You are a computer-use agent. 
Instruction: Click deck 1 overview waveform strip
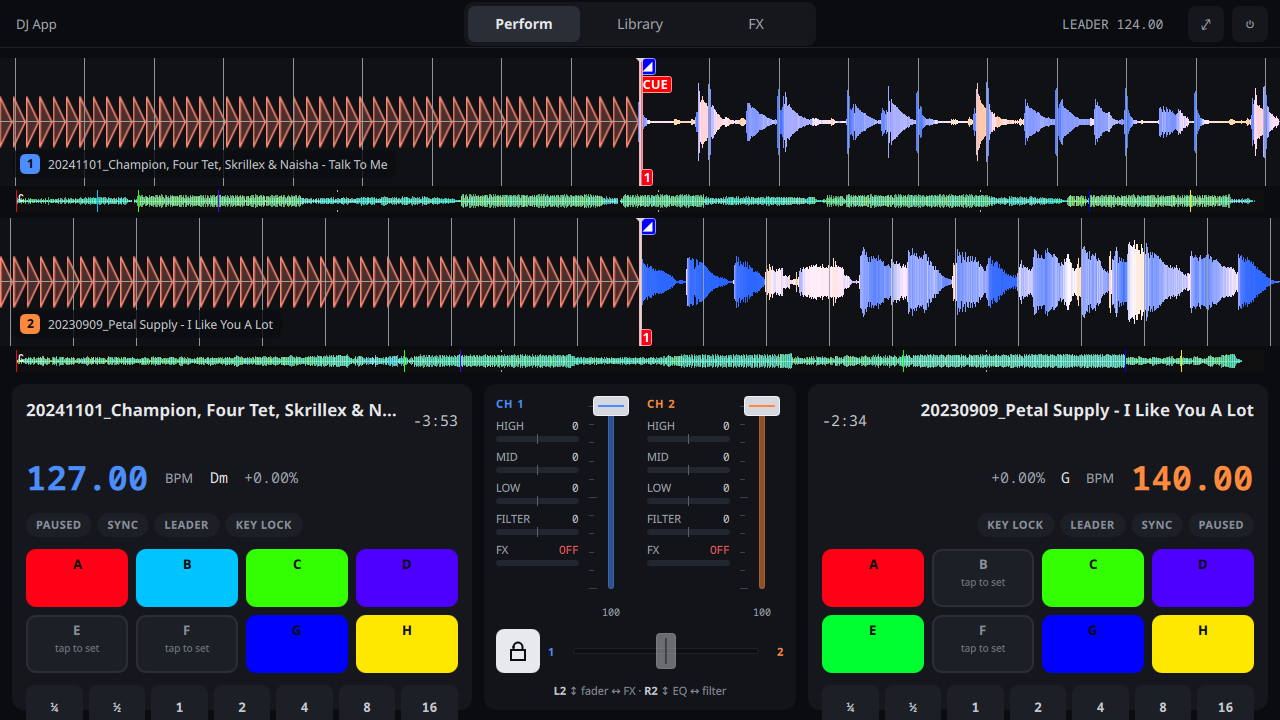[x=640, y=201]
